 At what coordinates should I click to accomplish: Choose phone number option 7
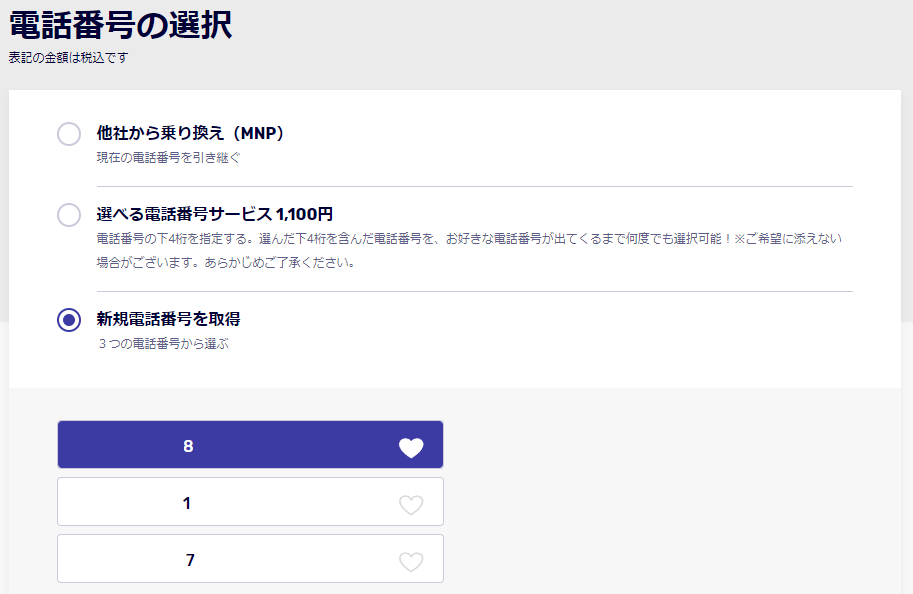point(250,559)
